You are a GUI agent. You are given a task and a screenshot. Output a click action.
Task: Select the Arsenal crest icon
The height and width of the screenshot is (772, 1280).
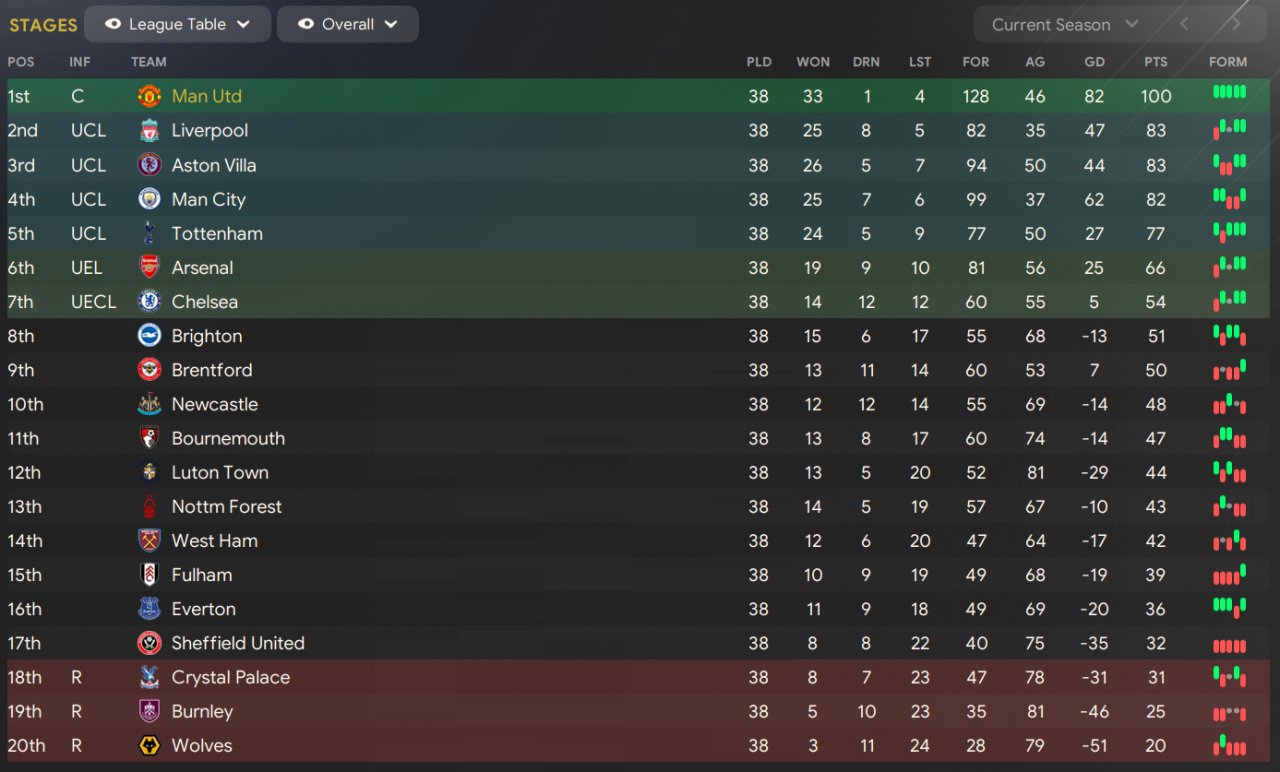149,267
